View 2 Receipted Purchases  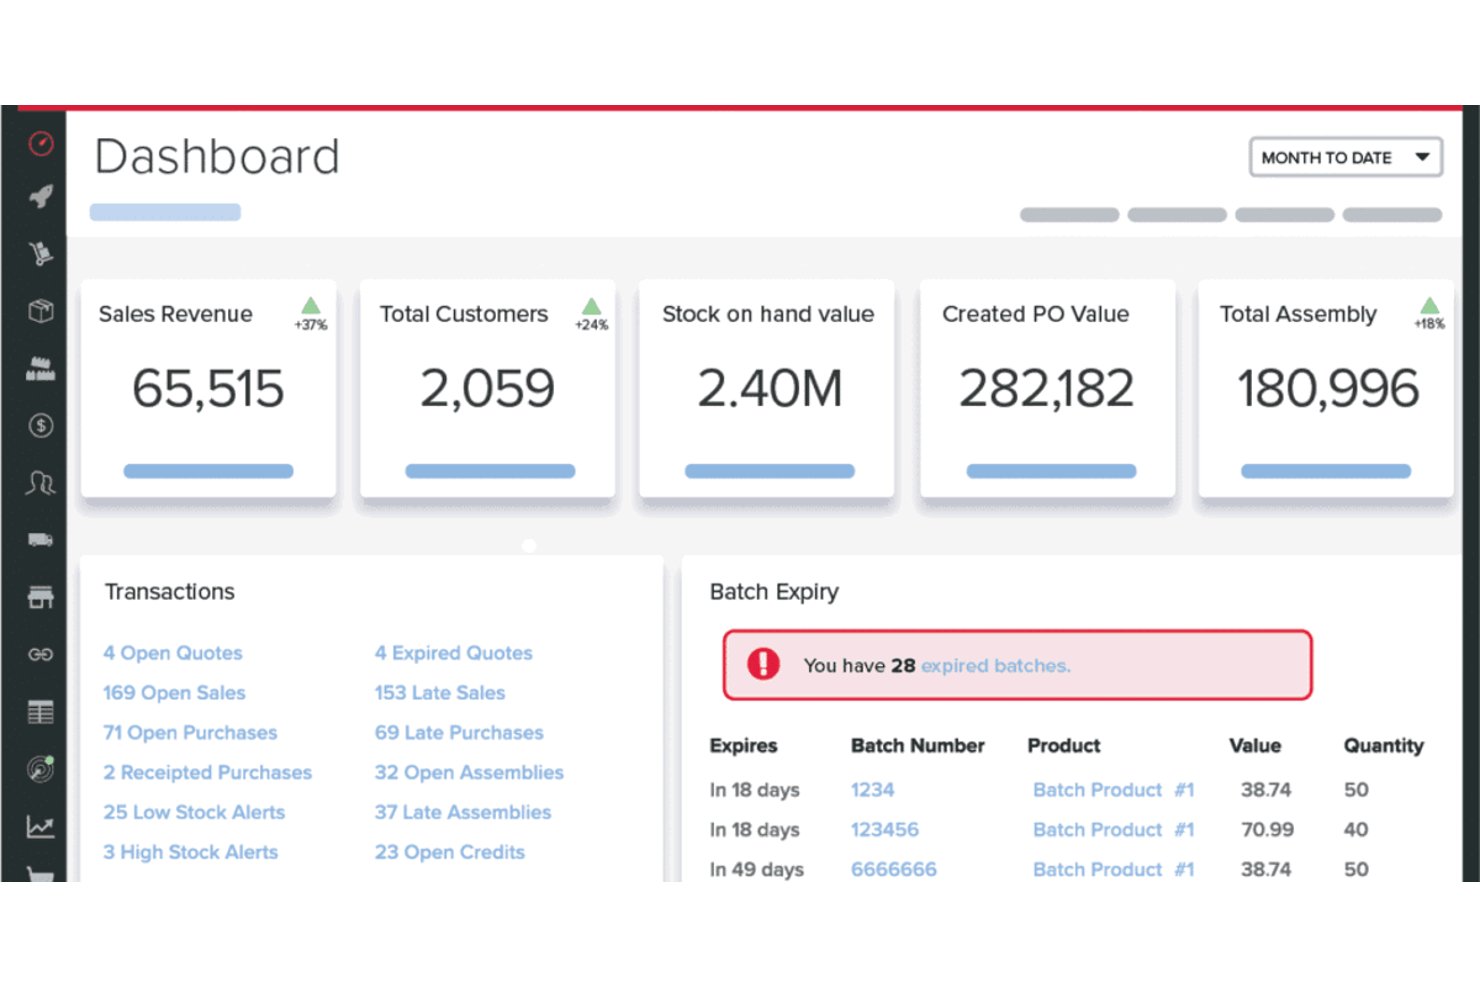coord(208,773)
